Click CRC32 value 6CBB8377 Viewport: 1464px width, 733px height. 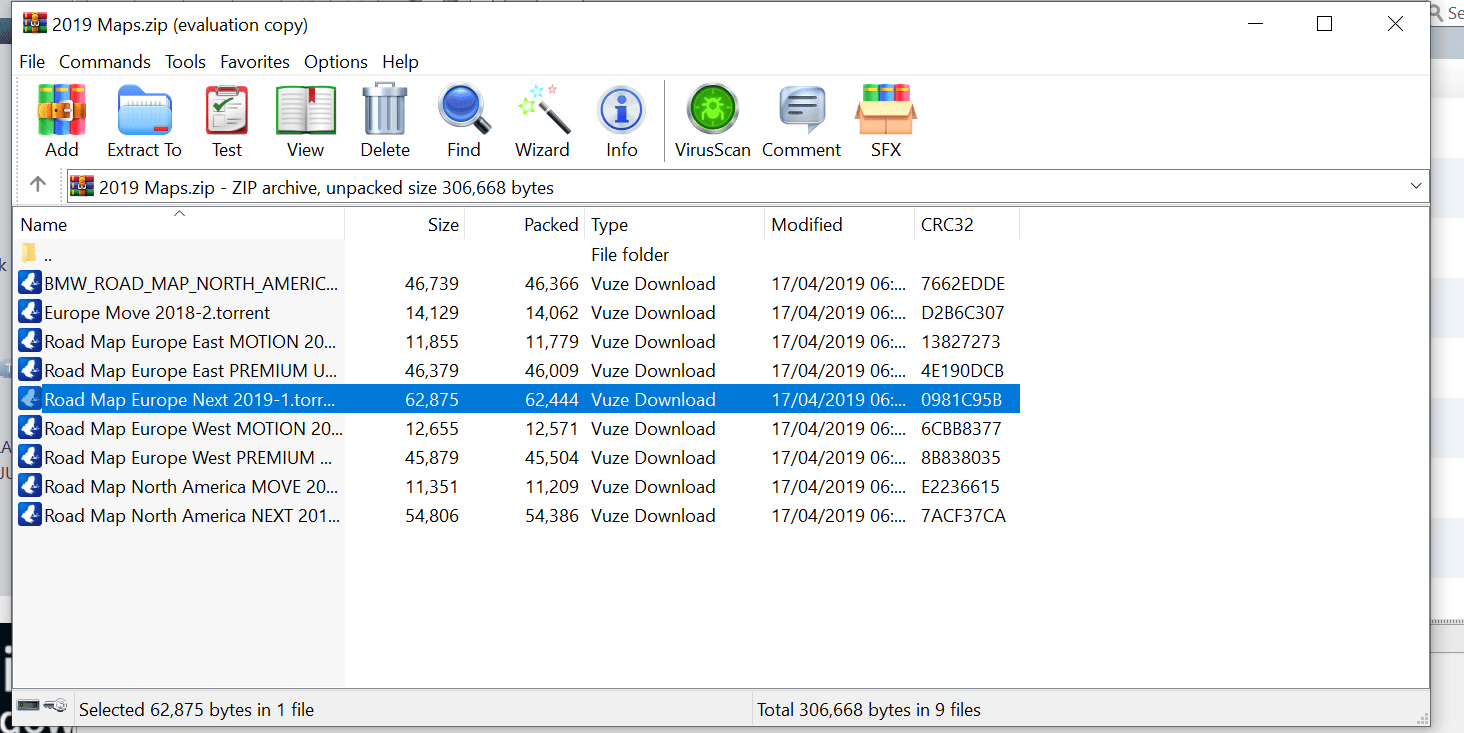[961, 429]
